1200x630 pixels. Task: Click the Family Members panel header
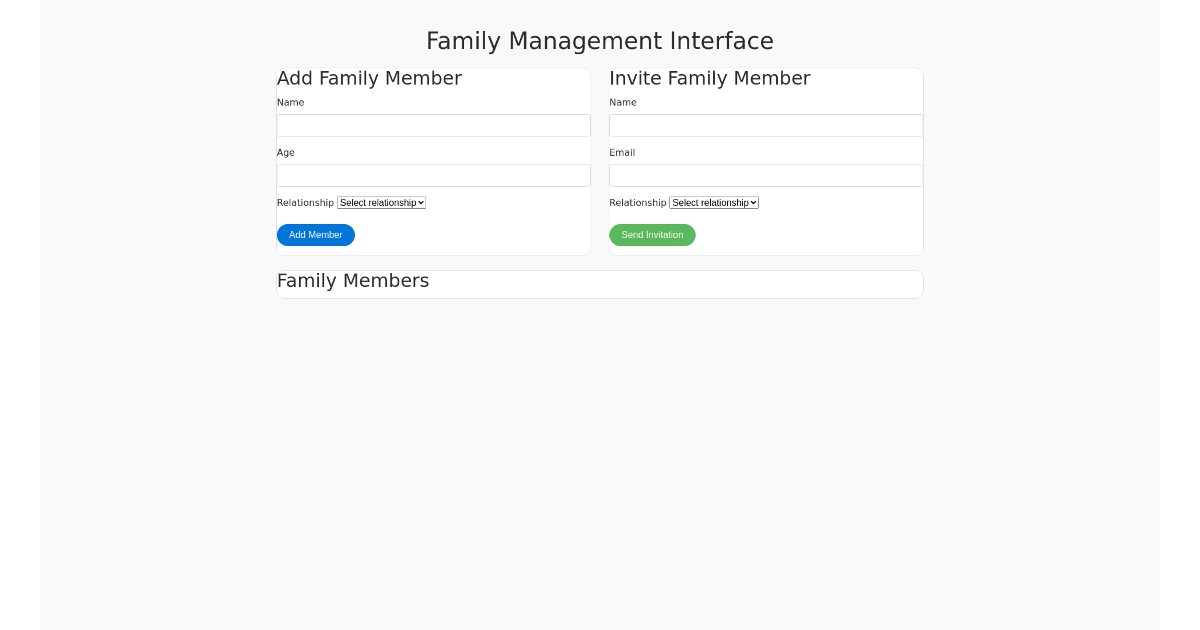pos(352,281)
